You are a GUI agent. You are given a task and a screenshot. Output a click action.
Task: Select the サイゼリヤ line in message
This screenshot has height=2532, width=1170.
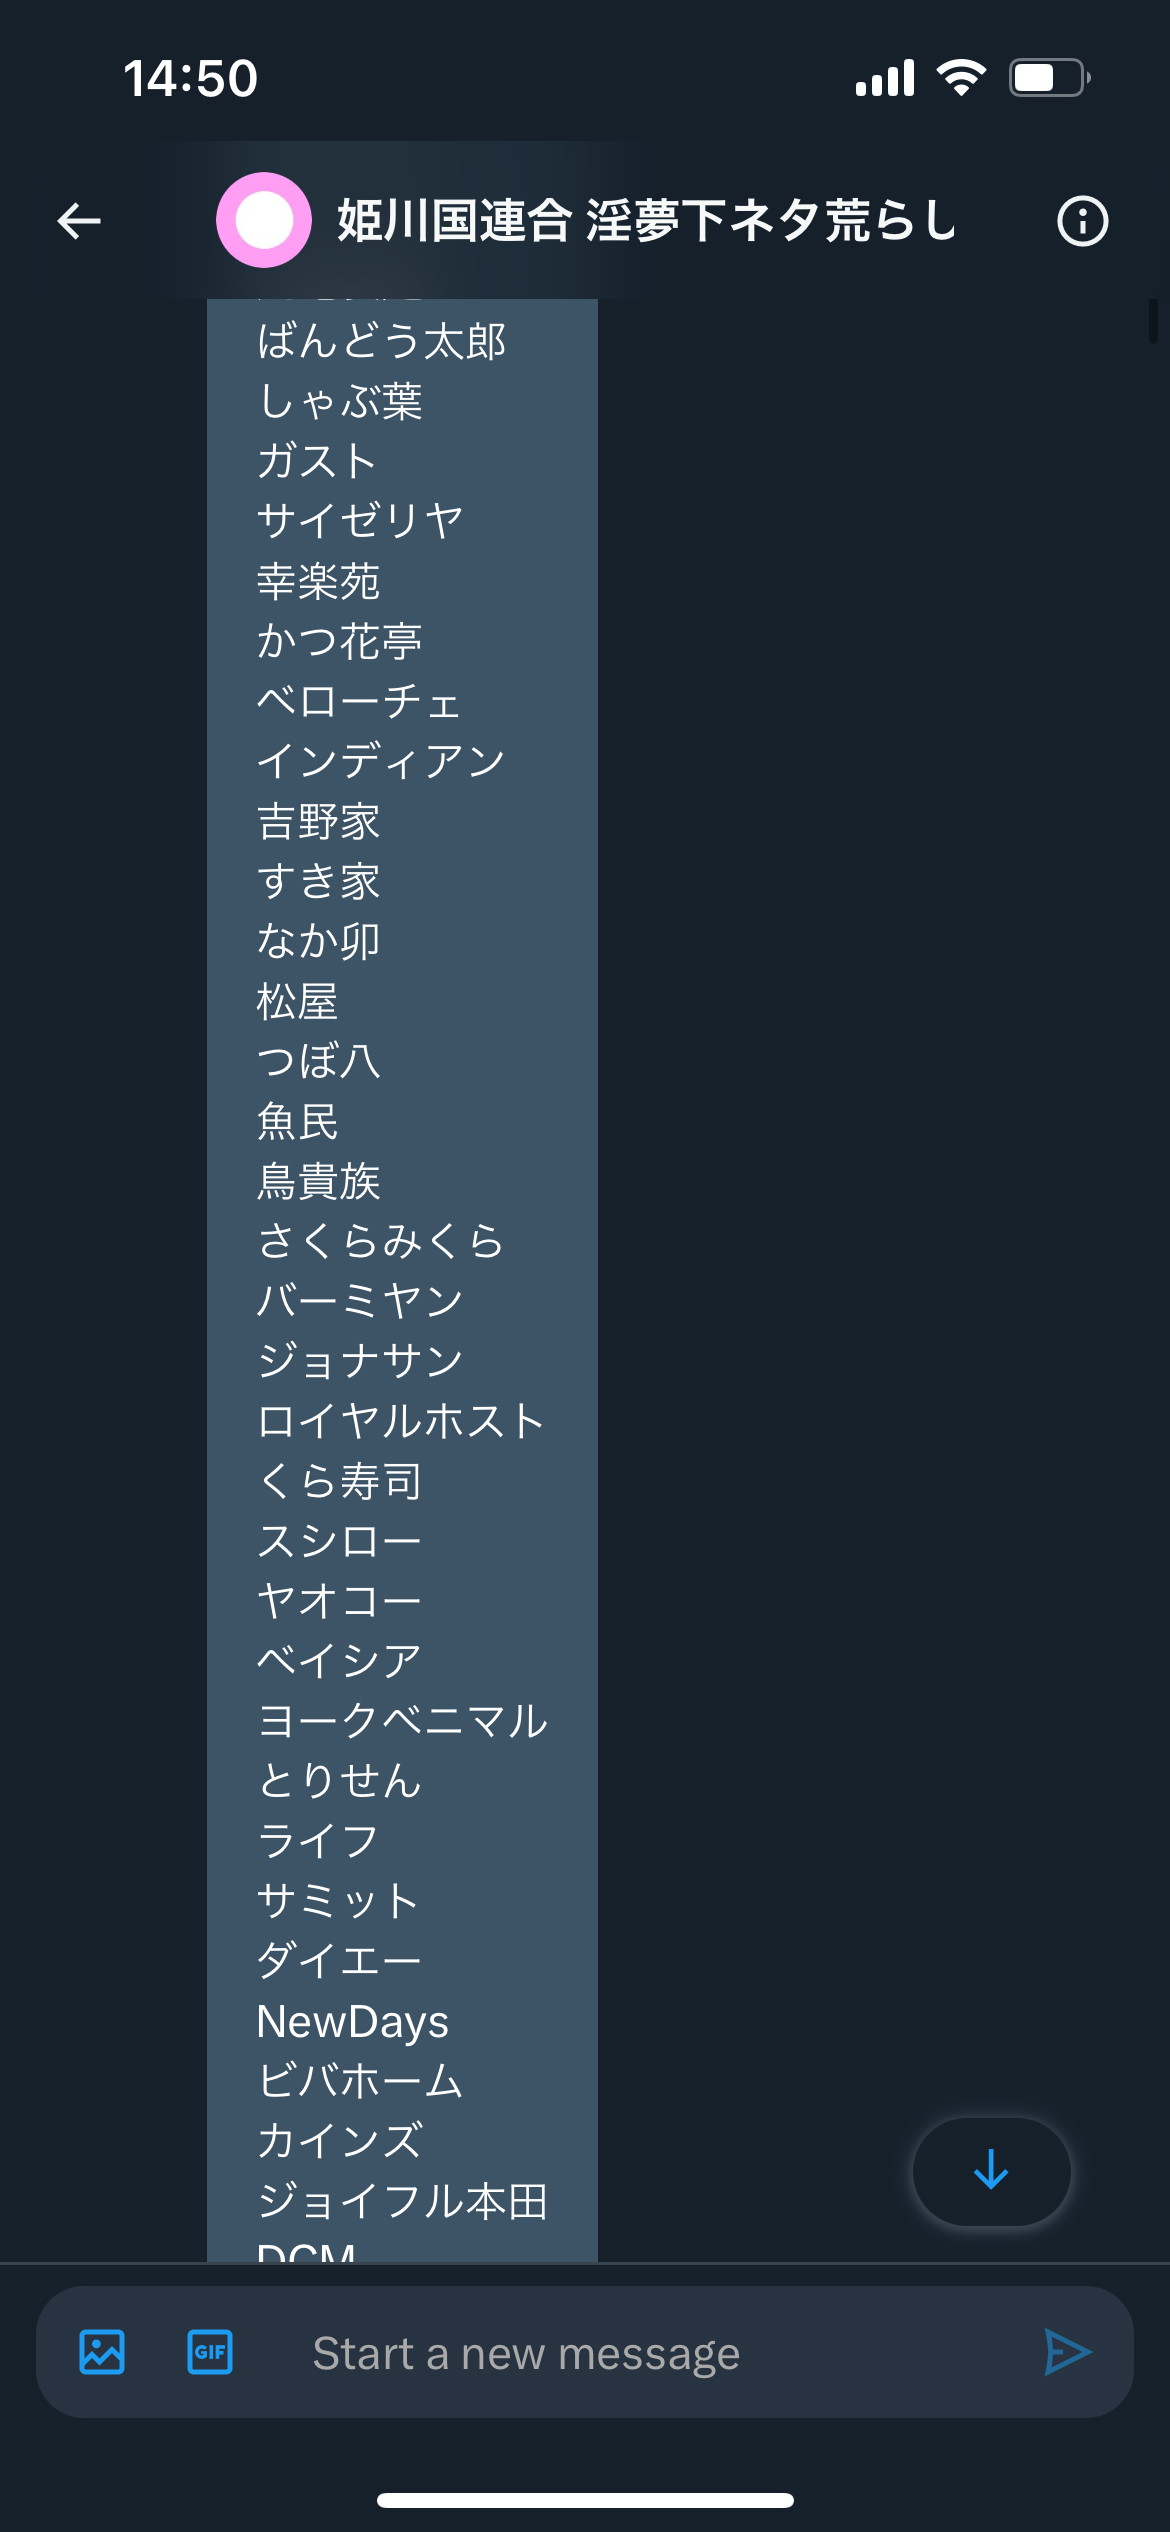pos(360,520)
